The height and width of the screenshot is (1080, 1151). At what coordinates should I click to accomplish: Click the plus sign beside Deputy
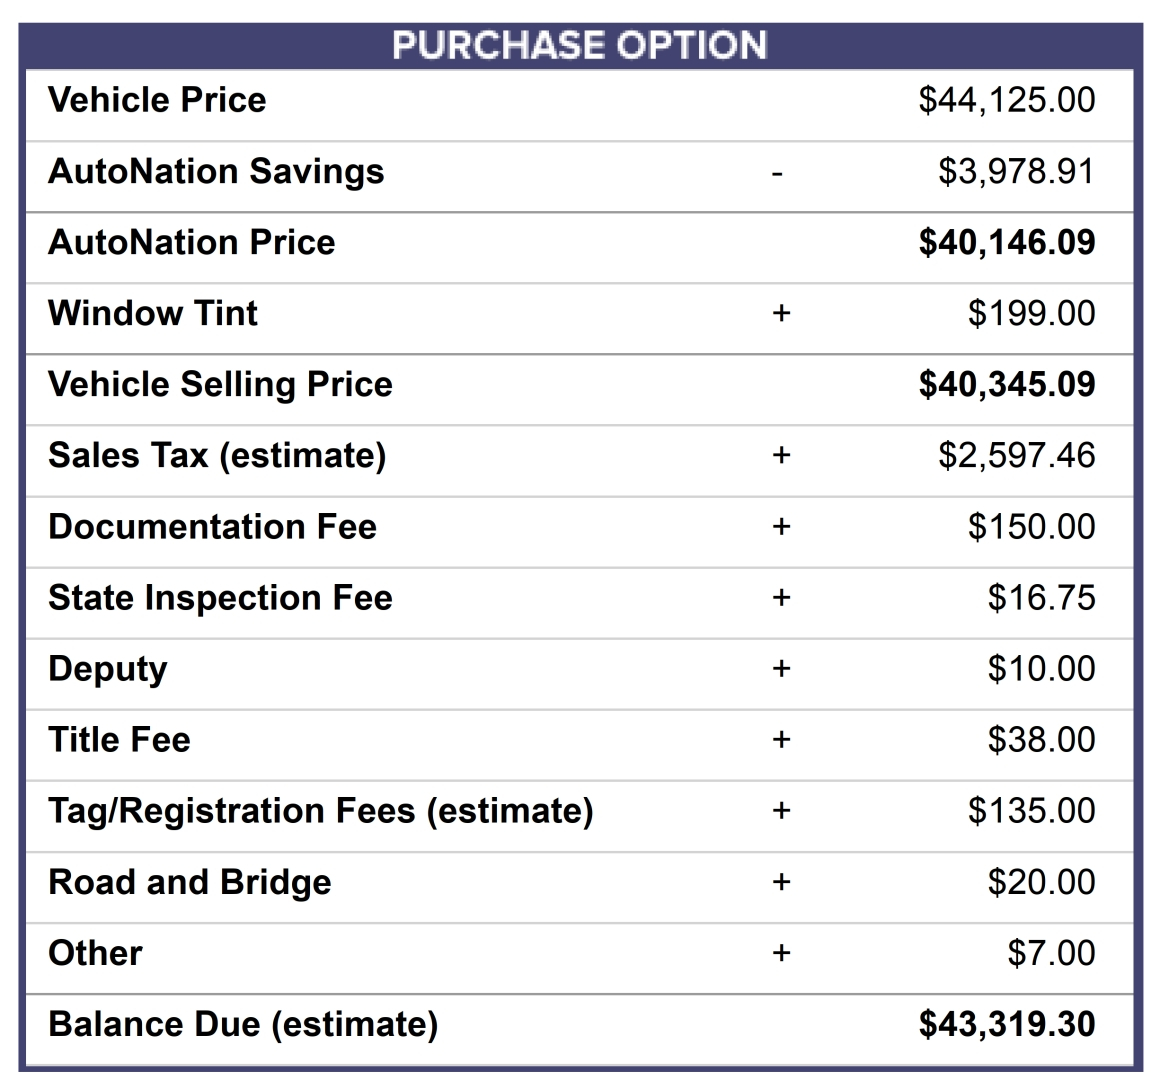pyautogui.click(x=781, y=668)
